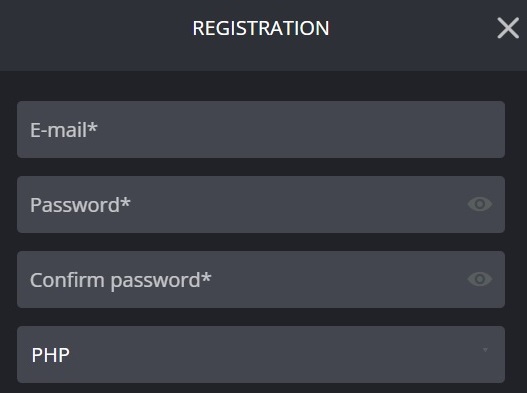The width and height of the screenshot is (527, 393).
Task: Click the eye icon beside Confirm password
Action: (480, 279)
